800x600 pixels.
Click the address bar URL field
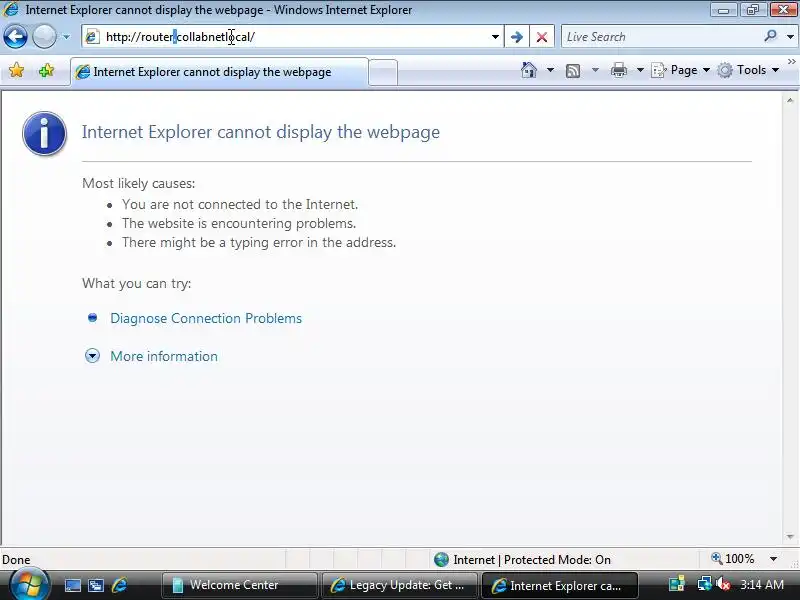click(293, 37)
